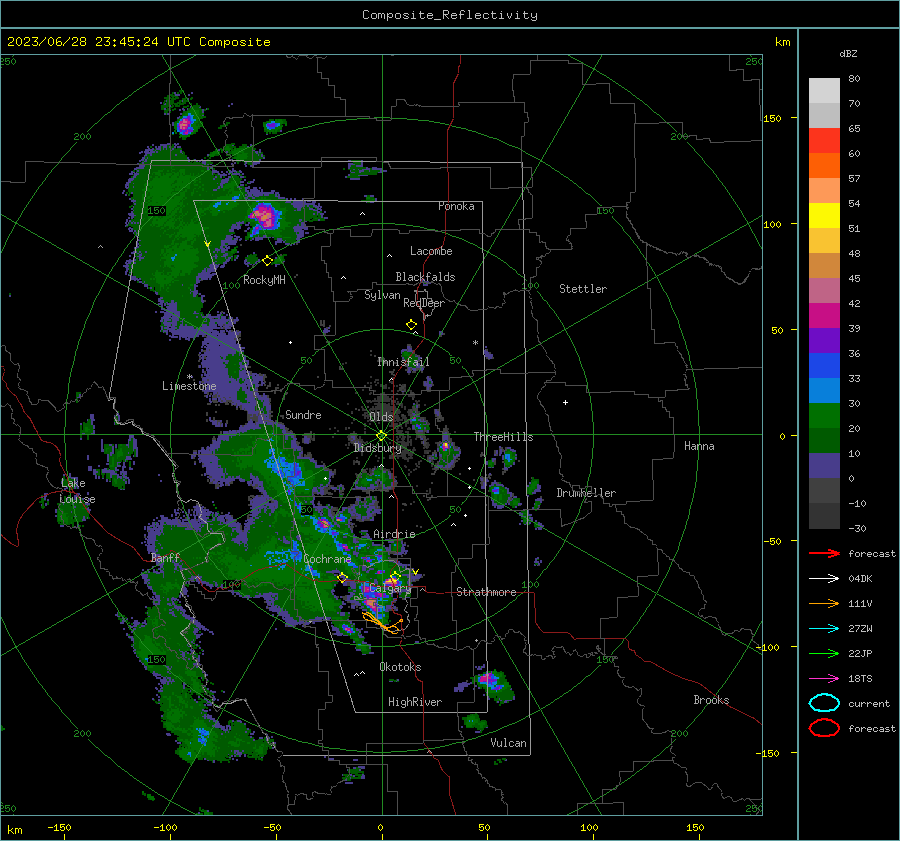Image resolution: width=900 pixels, height=841 pixels.
Task: Click the Composite_Reflectivity title
Action: coord(450,15)
